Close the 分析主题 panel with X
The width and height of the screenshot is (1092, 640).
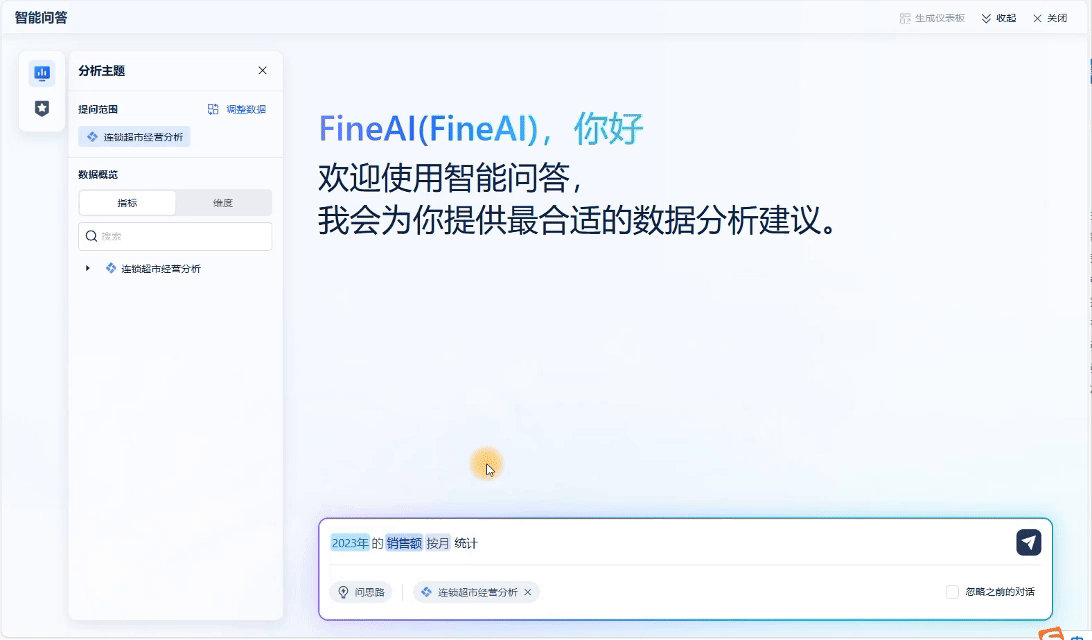[263, 70]
